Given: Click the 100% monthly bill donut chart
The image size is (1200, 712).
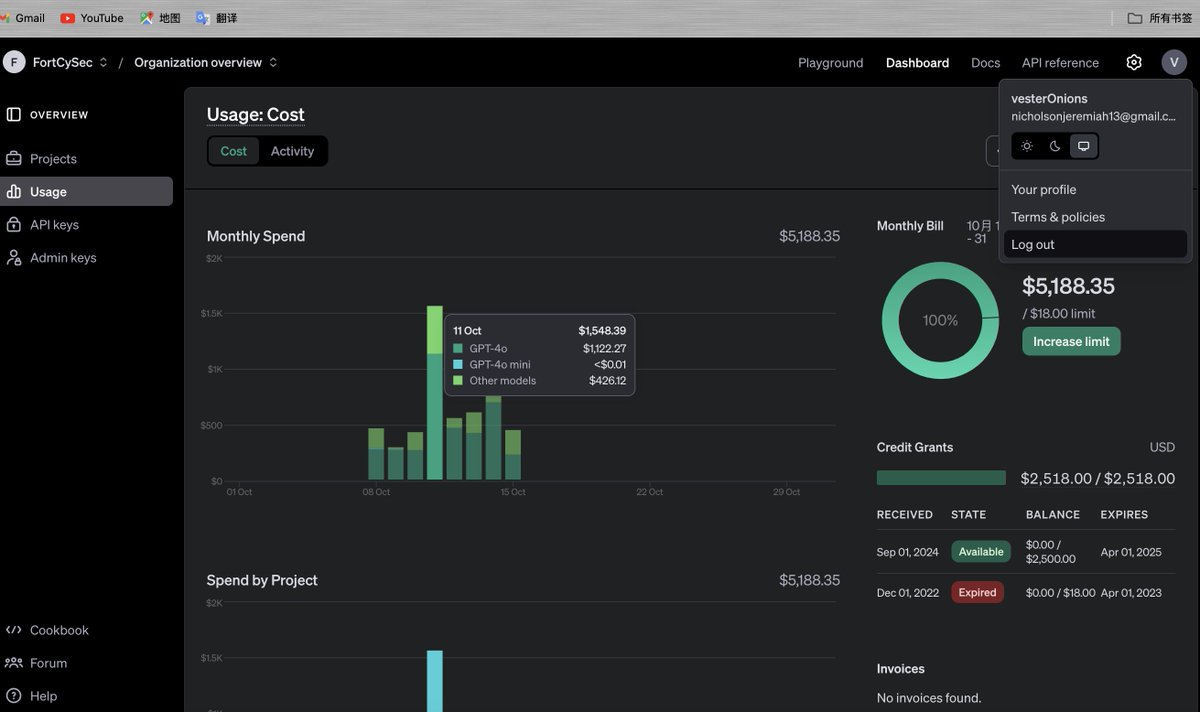Looking at the screenshot, I should (x=940, y=320).
